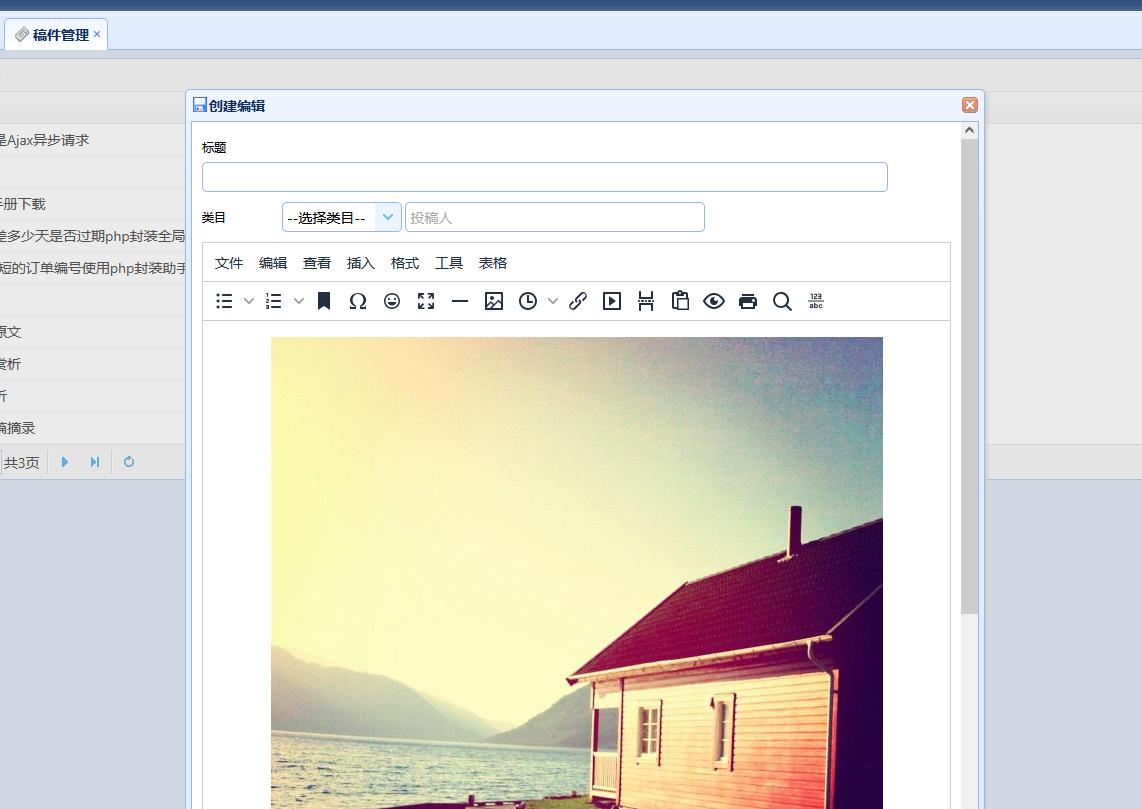
Task: Click the print icon
Action: pyautogui.click(x=748, y=301)
